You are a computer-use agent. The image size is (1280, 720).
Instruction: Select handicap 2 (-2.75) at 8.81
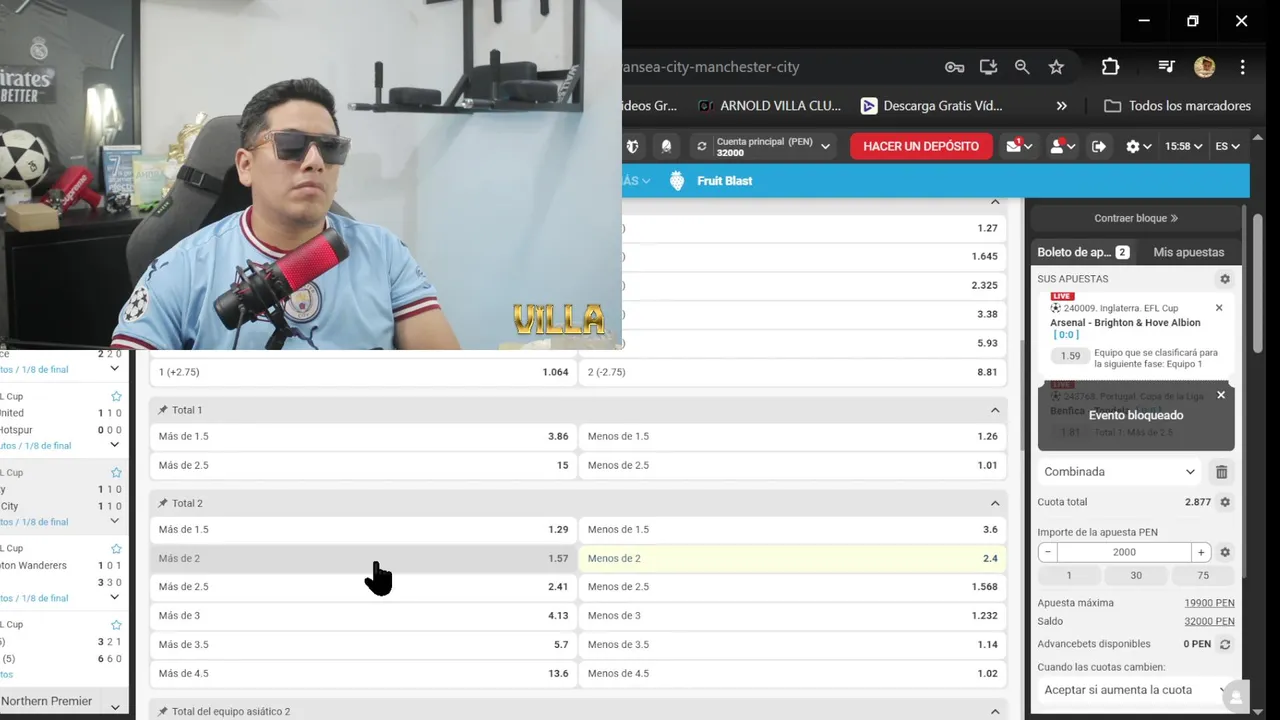click(793, 372)
